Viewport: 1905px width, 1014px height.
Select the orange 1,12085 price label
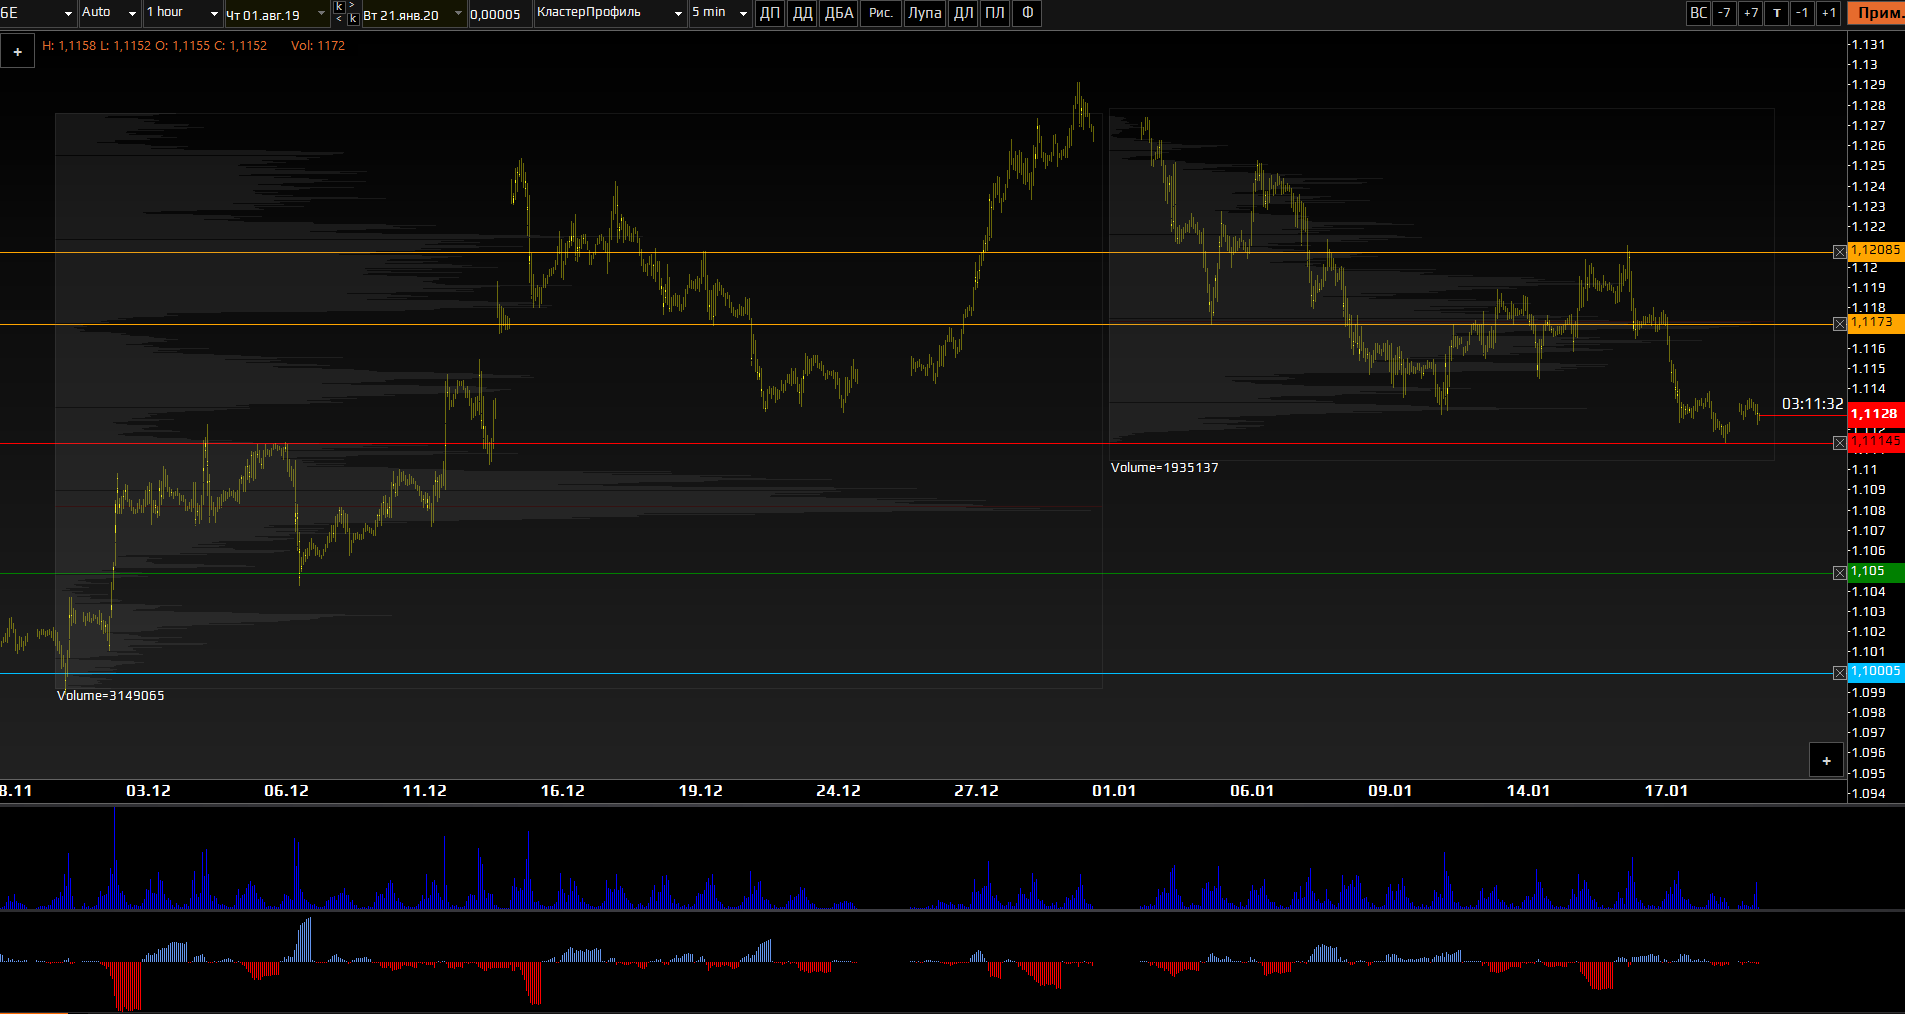tap(1876, 250)
